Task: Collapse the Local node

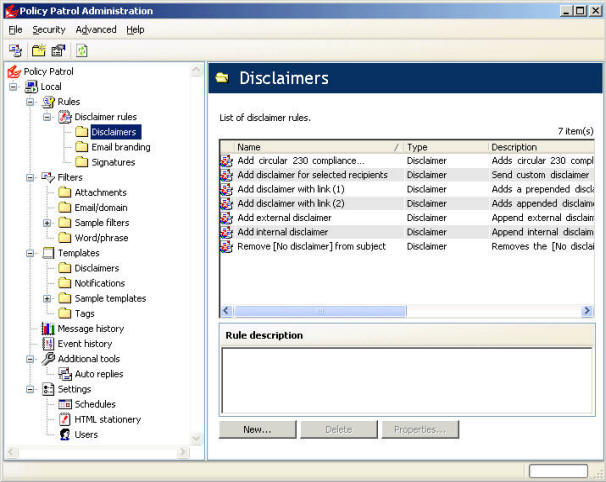Action: (13, 87)
